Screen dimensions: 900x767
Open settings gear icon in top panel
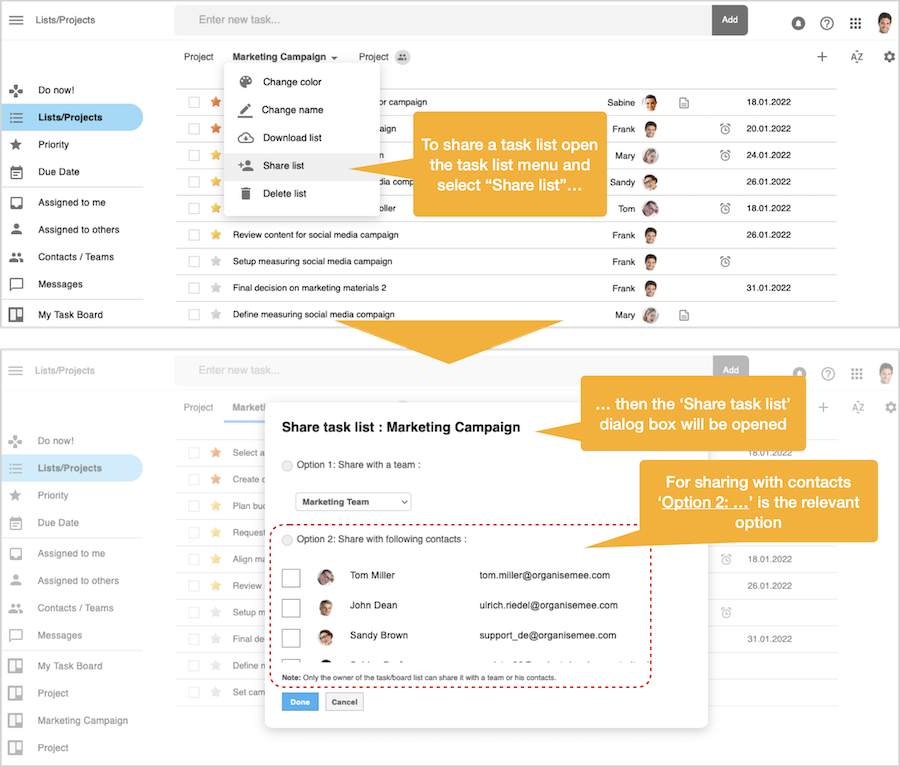pos(889,57)
